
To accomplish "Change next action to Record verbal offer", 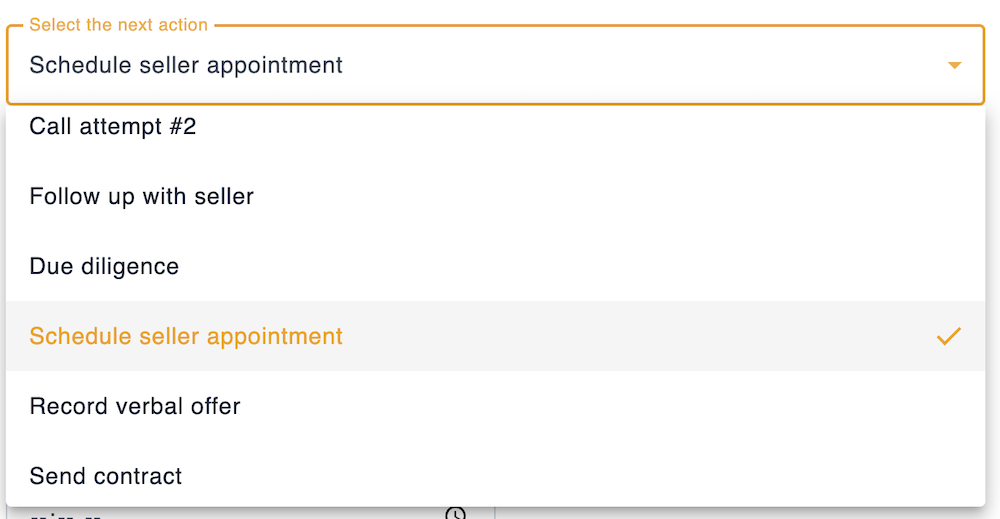I will tap(135, 406).
